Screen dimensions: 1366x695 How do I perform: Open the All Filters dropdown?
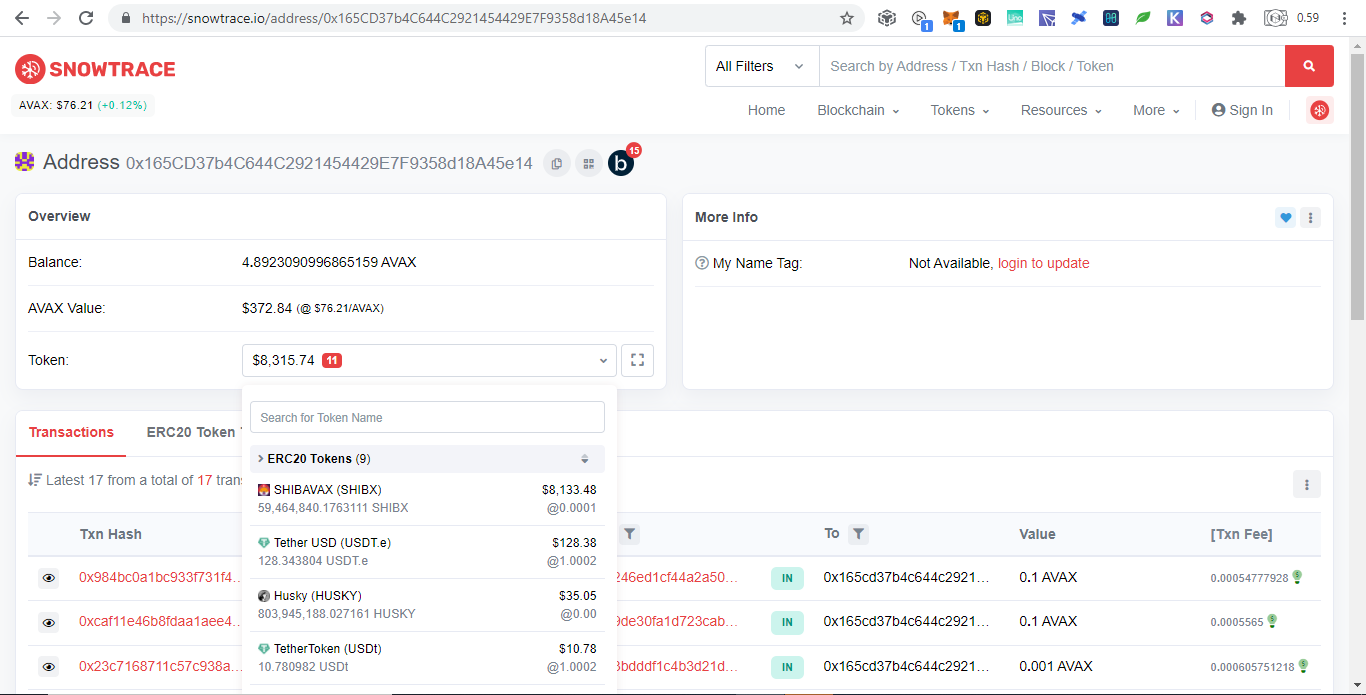(x=762, y=66)
